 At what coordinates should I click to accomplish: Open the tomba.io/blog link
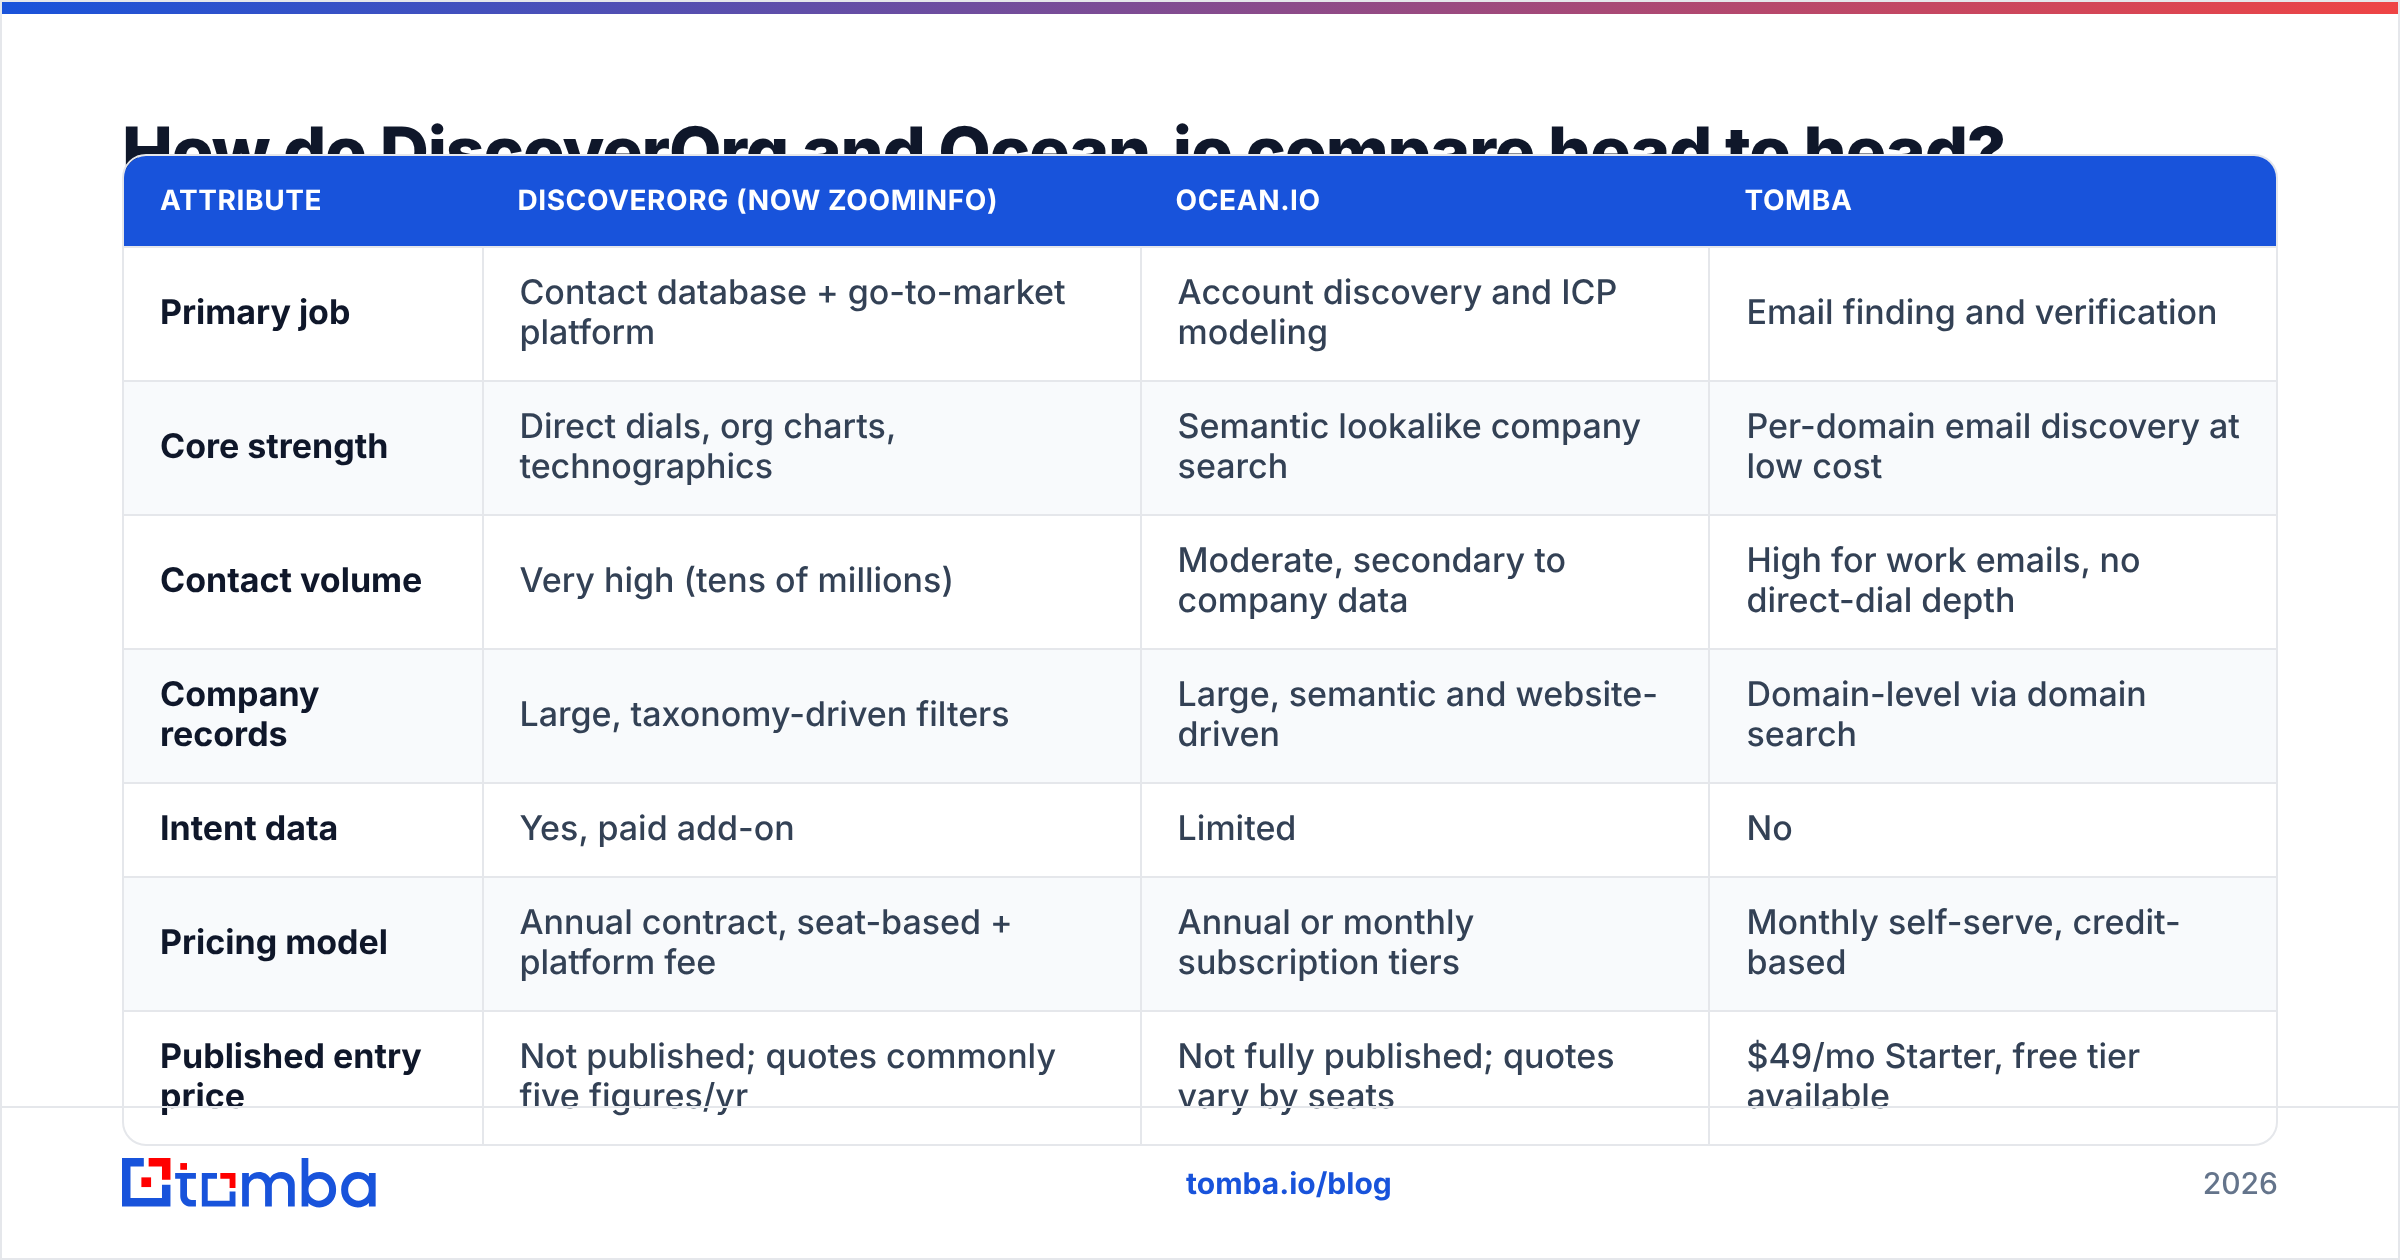pos(1288,1184)
